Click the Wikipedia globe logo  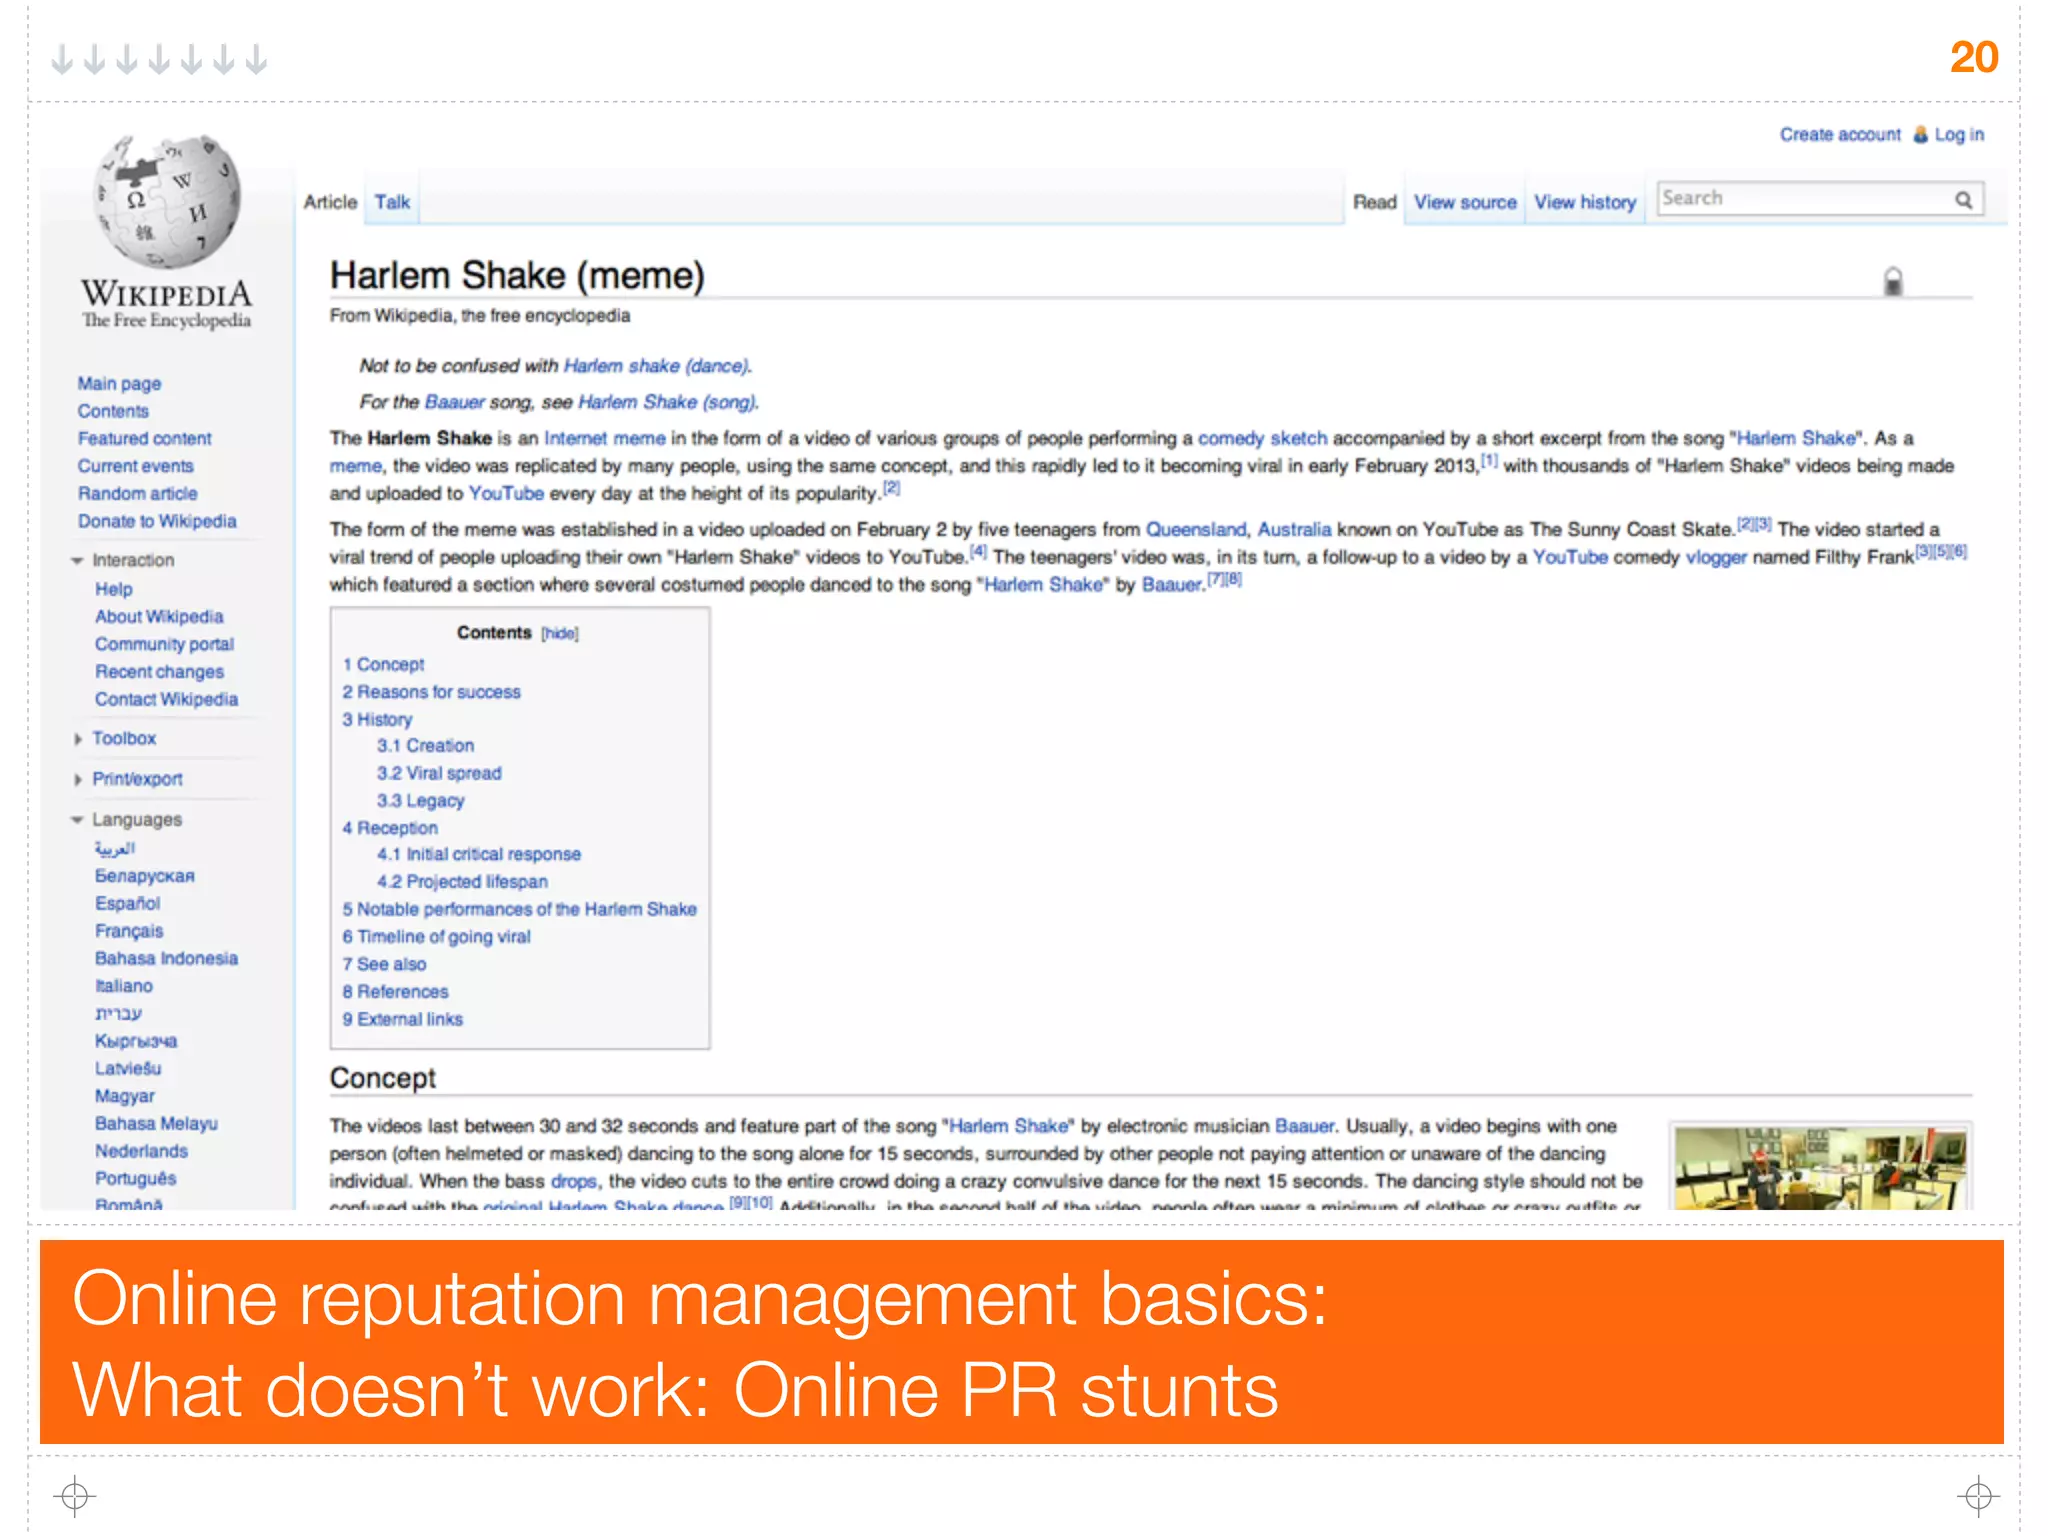pos(167,201)
